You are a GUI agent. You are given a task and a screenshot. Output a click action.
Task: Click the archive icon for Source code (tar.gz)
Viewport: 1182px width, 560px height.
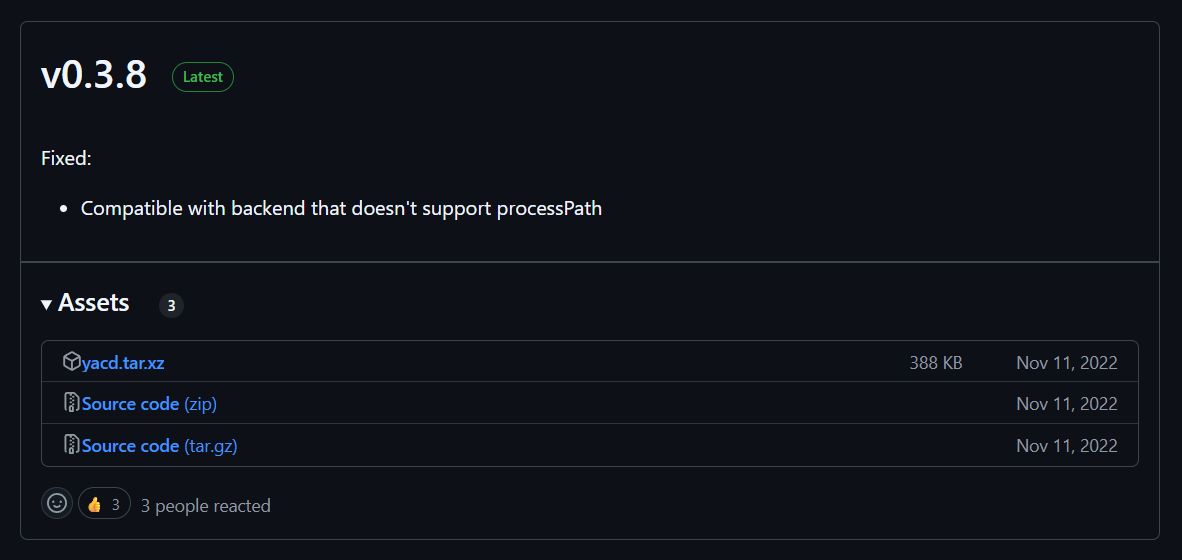click(71, 445)
